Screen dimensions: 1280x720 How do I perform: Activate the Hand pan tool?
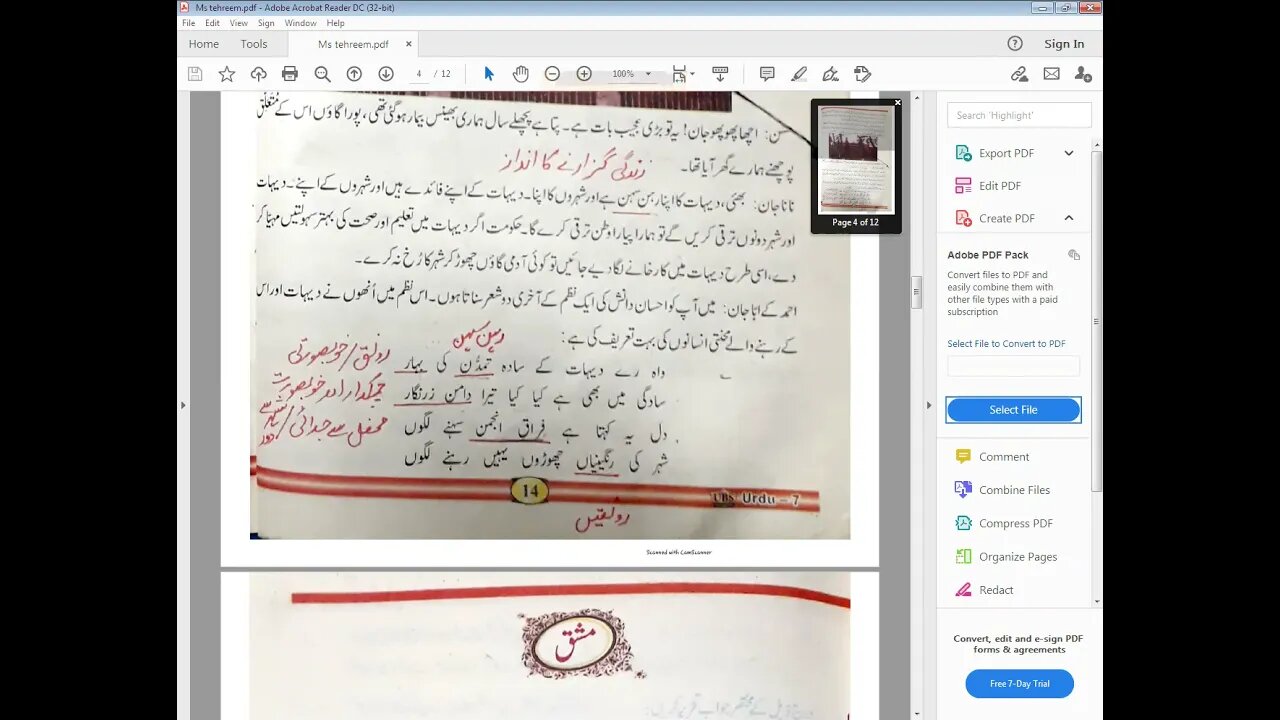click(521, 74)
